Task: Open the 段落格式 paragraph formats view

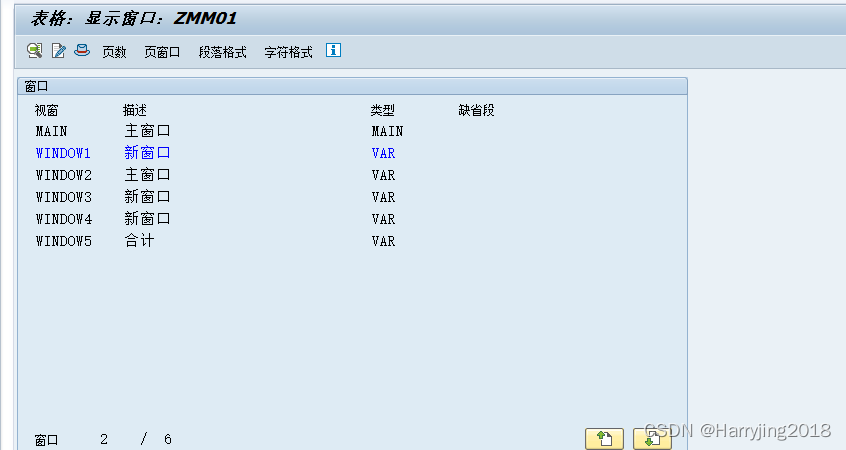Action: [x=222, y=52]
